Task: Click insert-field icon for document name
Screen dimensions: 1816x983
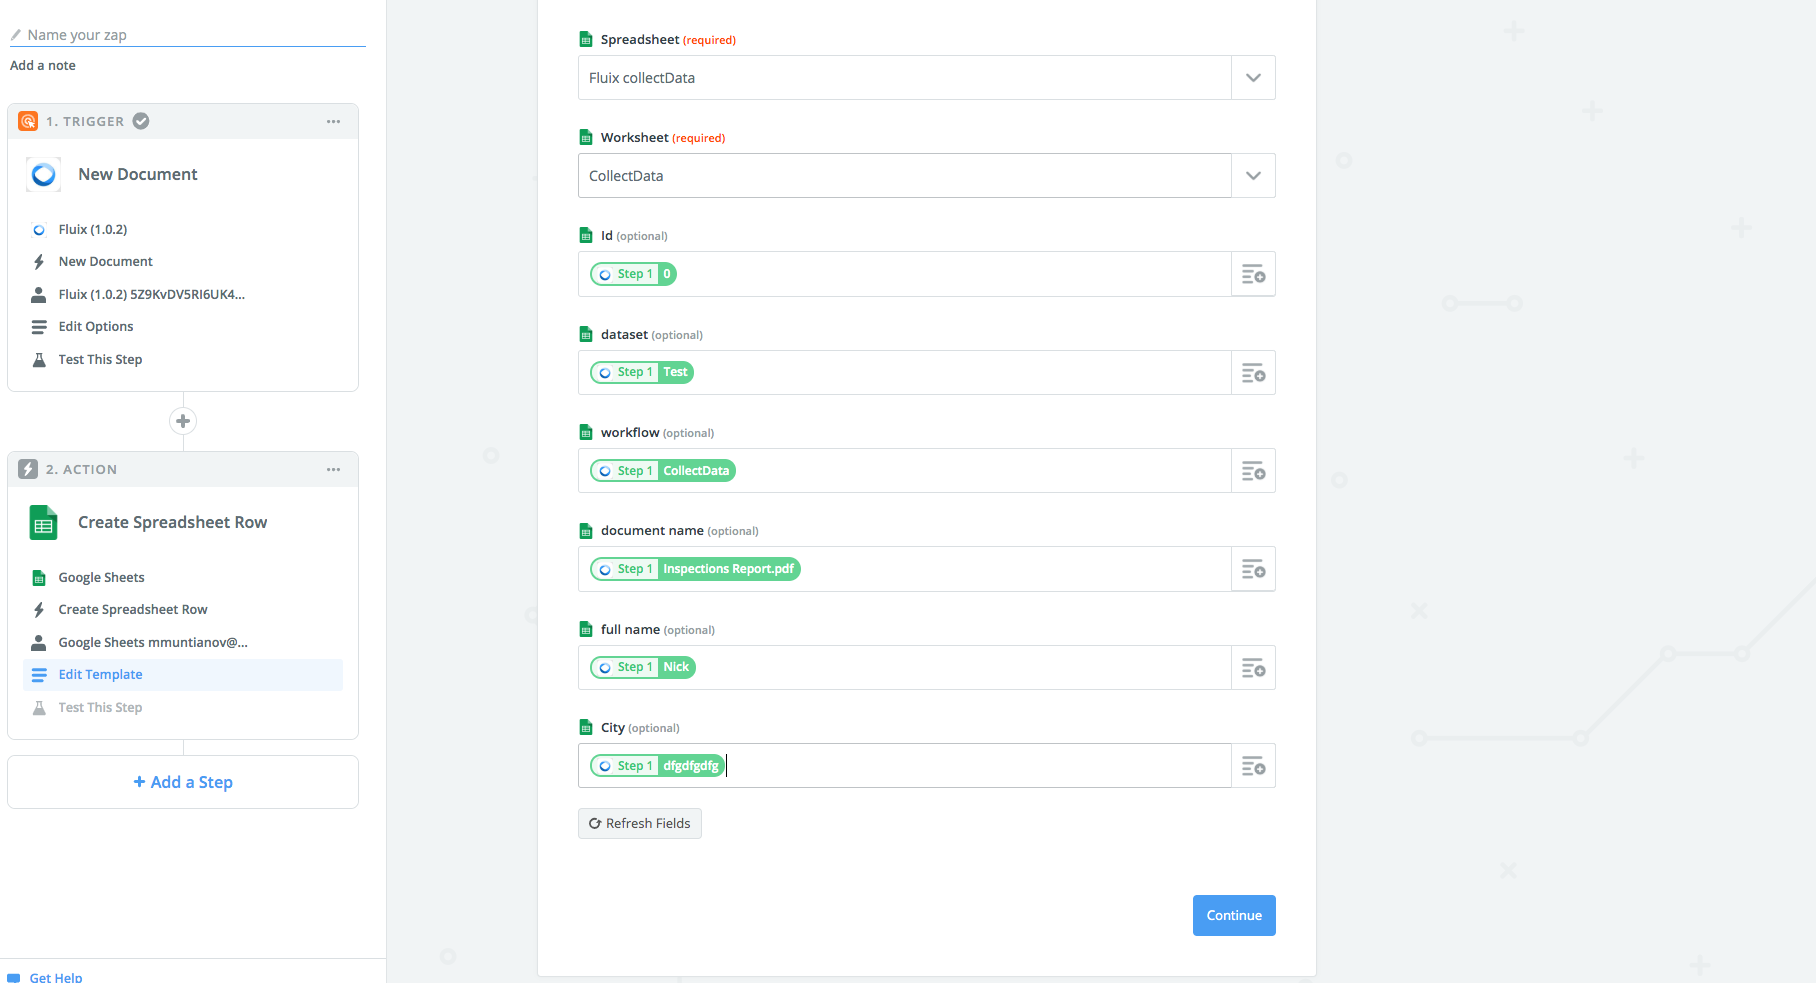Action: click(x=1253, y=569)
